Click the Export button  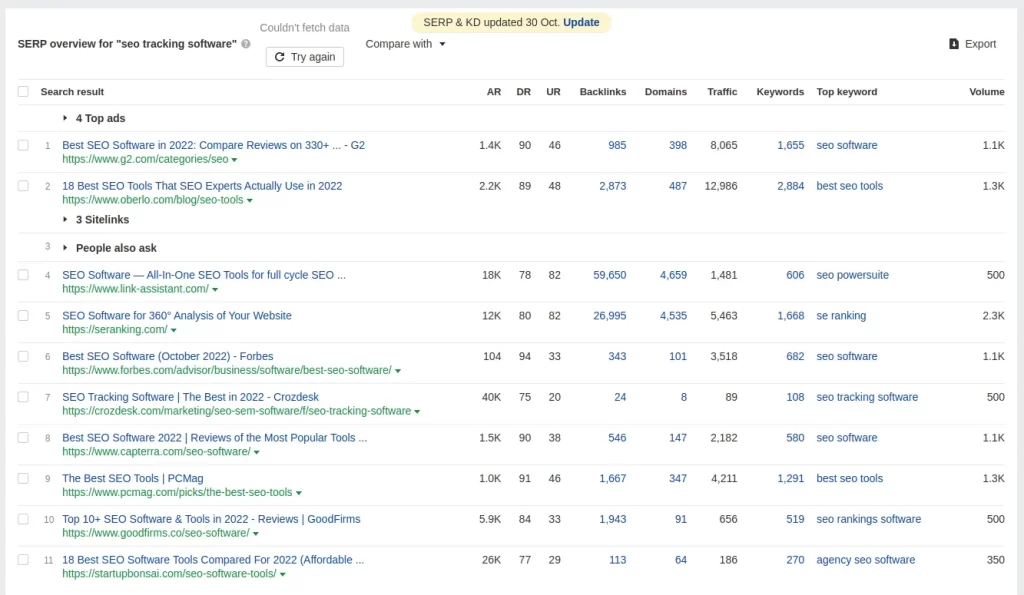(972, 44)
